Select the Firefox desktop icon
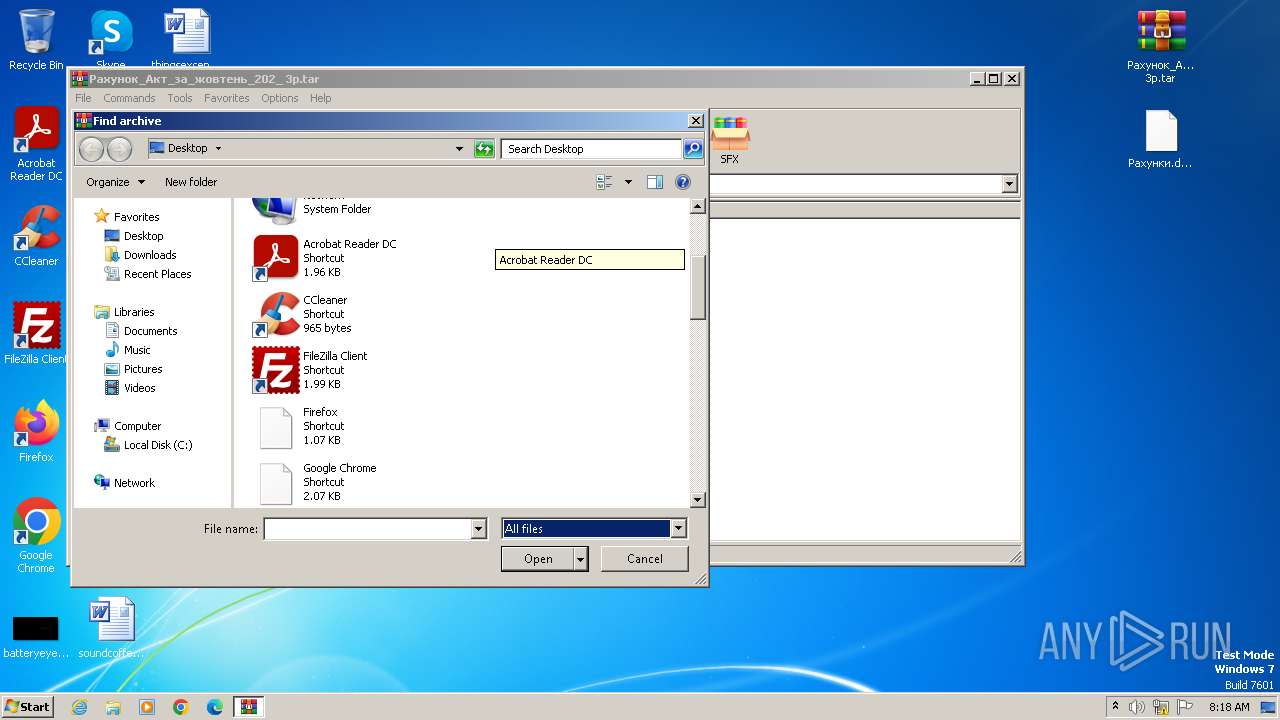Screen dimensions: 1280x720 pyautogui.click(x=36, y=432)
